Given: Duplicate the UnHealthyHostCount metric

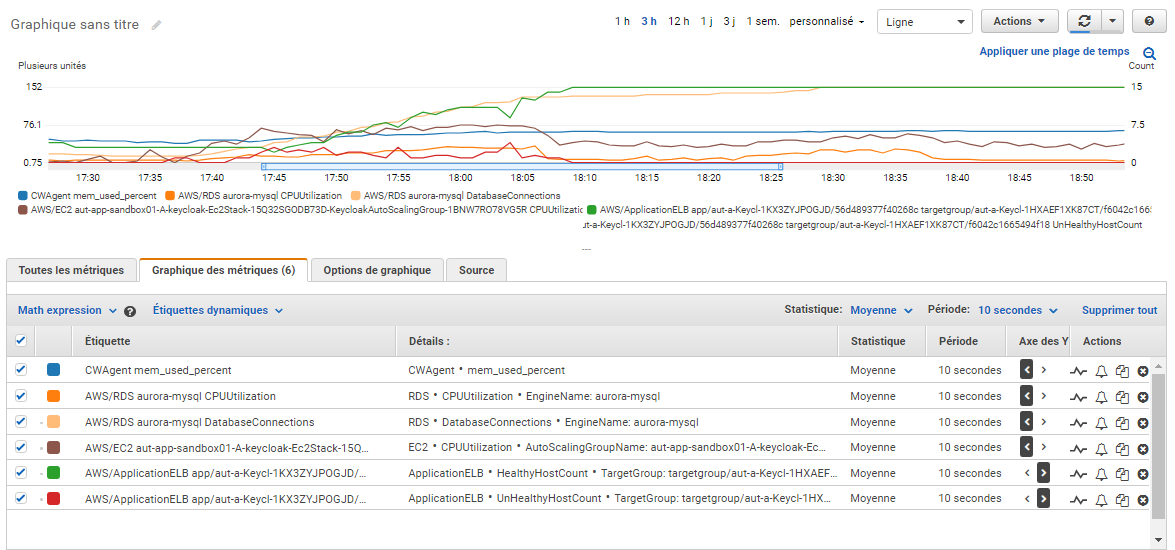Looking at the screenshot, I should click(1122, 500).
